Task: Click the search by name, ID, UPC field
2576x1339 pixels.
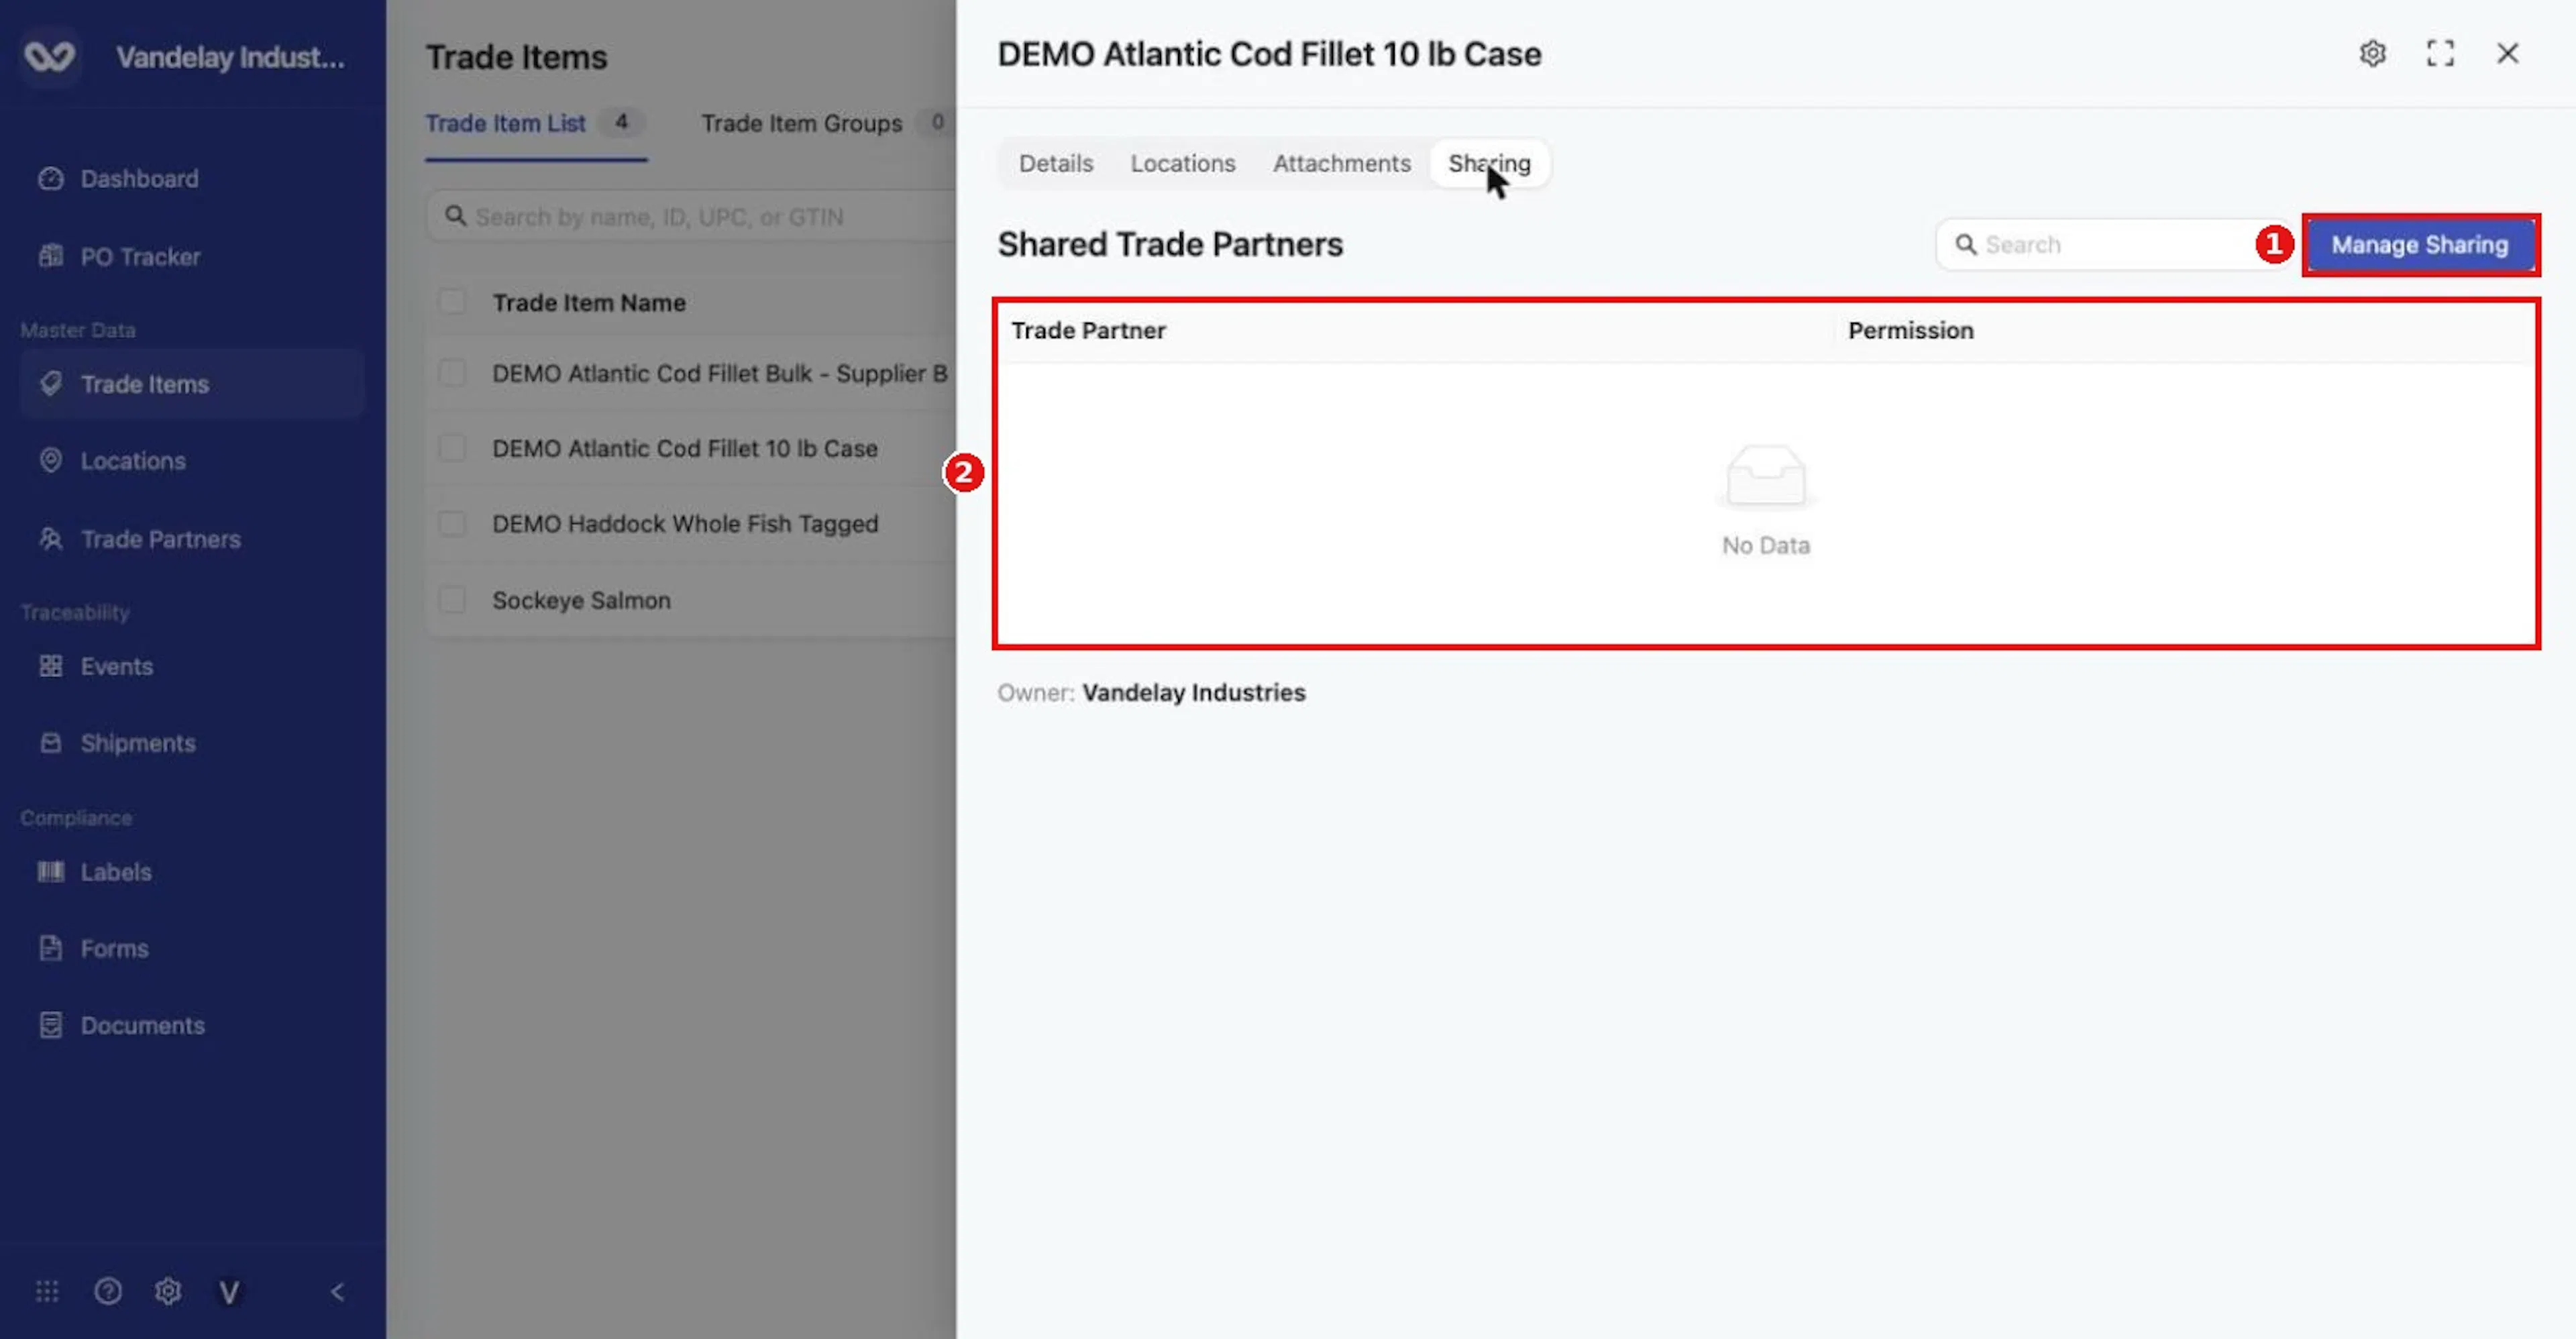Action: tap(690, 217)
